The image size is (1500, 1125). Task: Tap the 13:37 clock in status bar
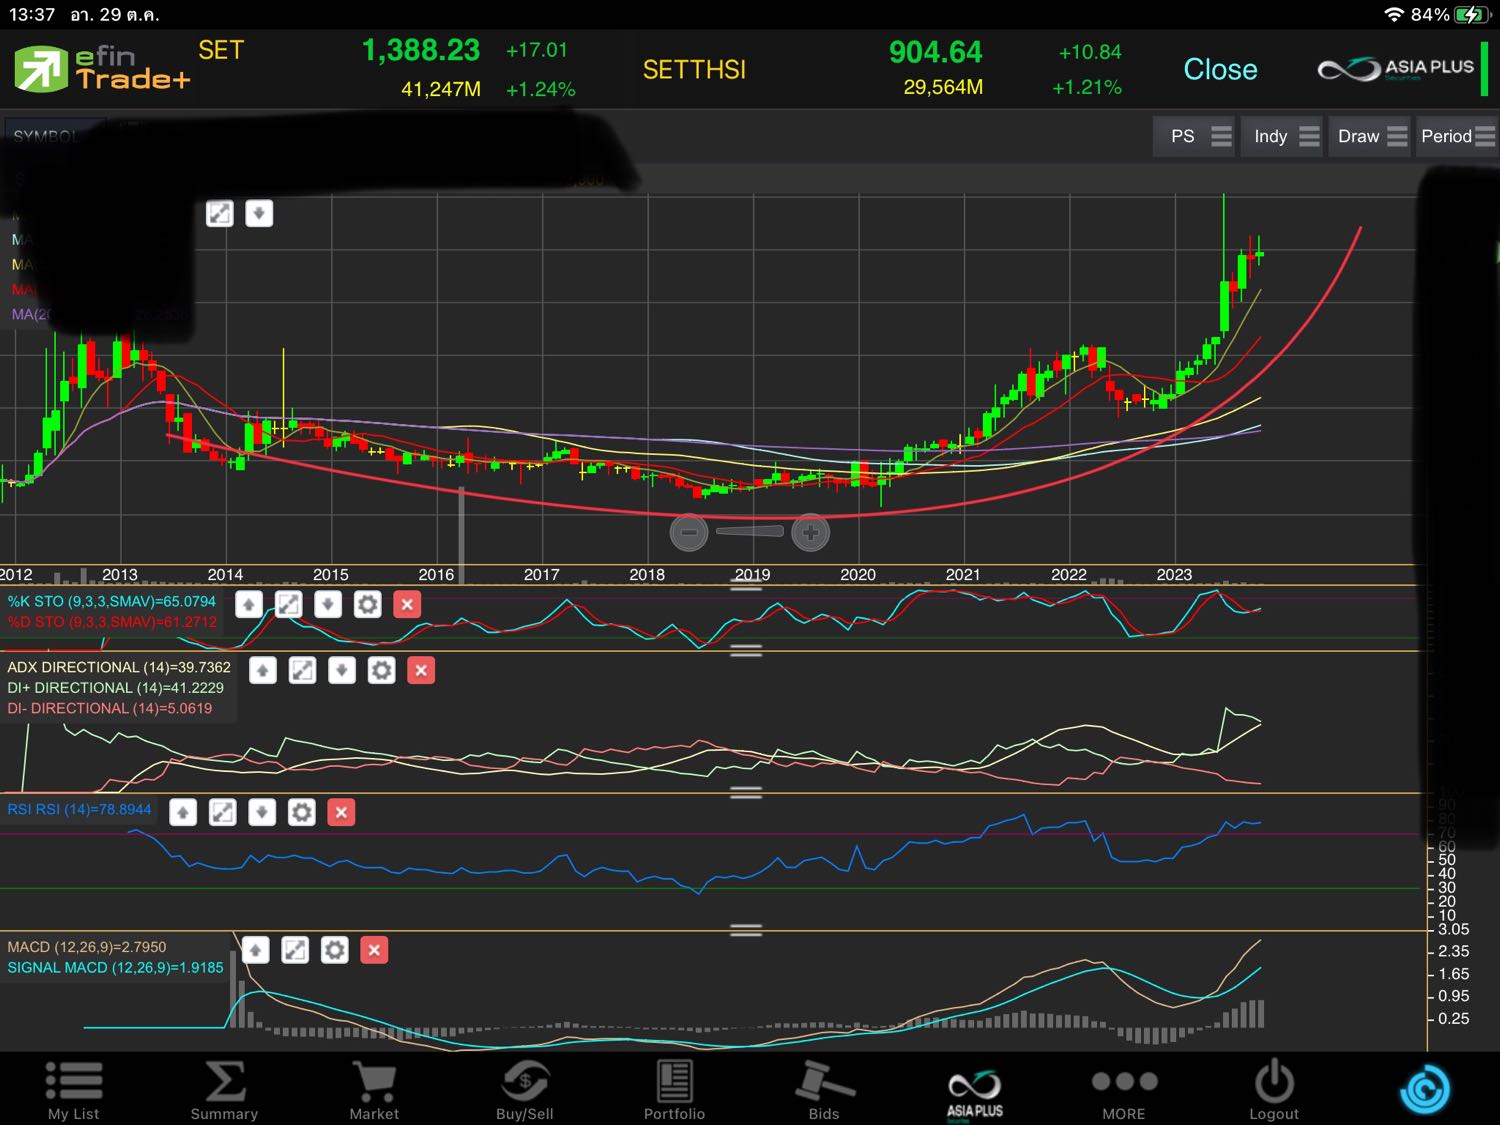[x=31, y=14]
